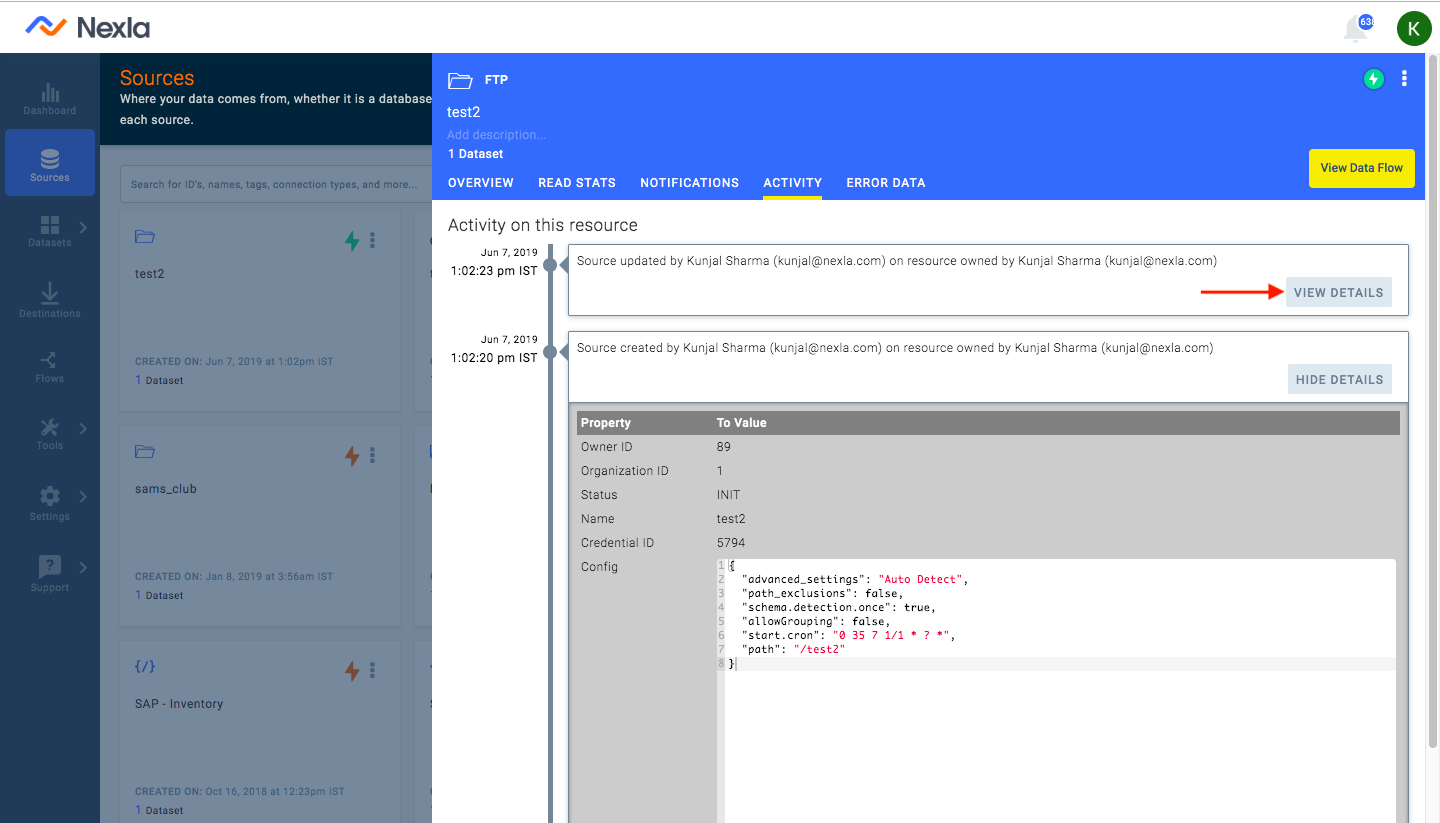Click the Sources page heading
This screenshot has height=823, width=1440.
[x=157, y=78]
